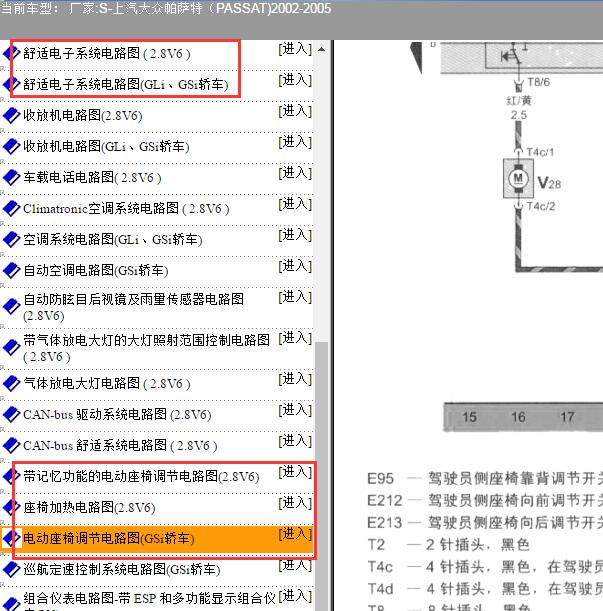The image size is (603, 611).
Task: Click book icon beside 舒适电子系统电路图 (2.8V6)
Action: point(11,53)
